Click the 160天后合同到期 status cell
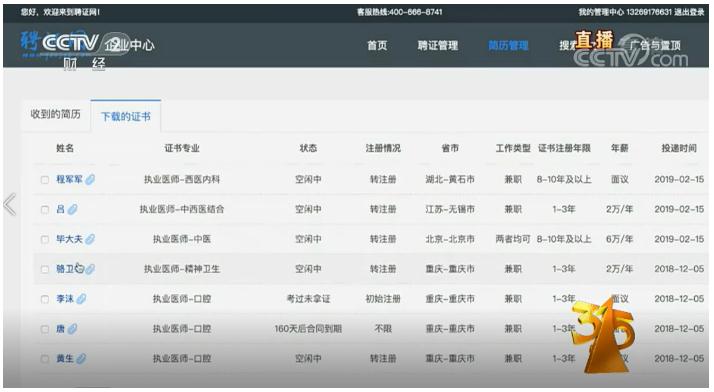This screenshot has height=392, width=714. pyautogui.click(x=308, y=329)
